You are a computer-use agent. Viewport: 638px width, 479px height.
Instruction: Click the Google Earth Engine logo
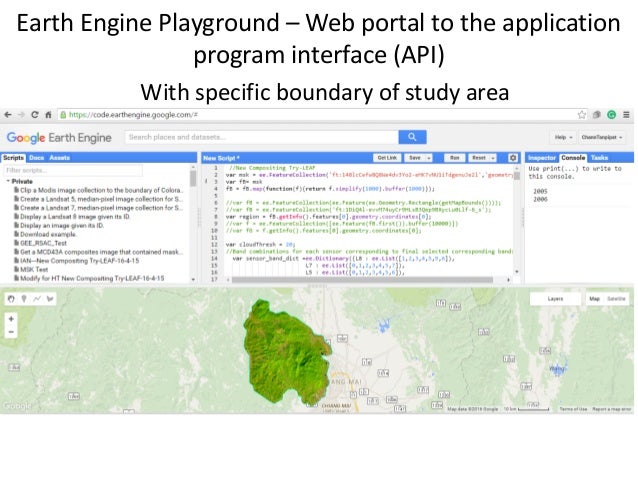click(59, 138)
